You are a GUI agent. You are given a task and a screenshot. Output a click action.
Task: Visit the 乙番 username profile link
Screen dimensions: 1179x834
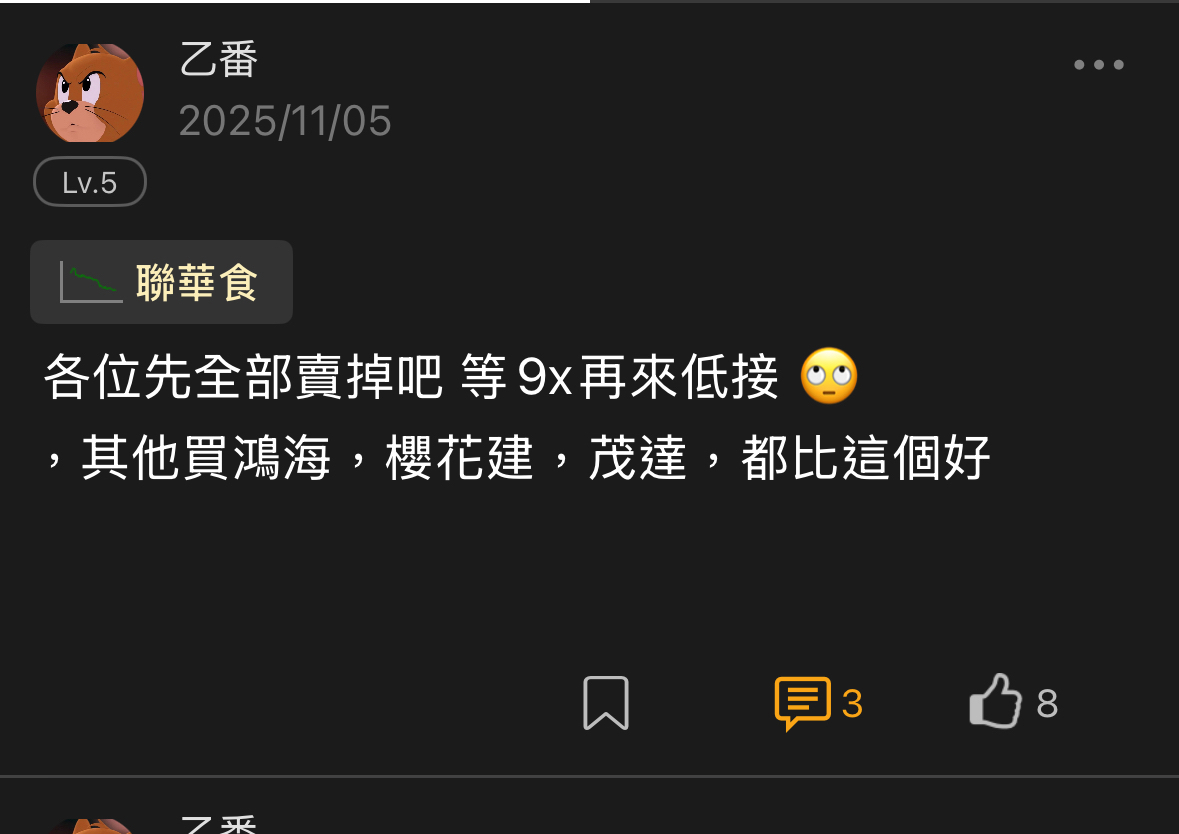(x=219, y=59)
